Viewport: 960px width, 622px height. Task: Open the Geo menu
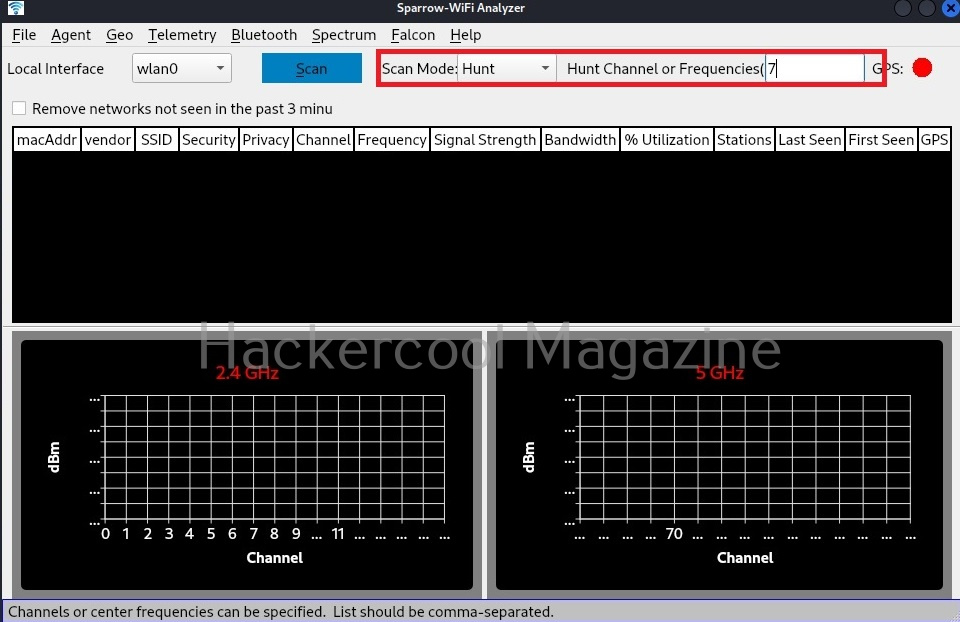point(119,35)
